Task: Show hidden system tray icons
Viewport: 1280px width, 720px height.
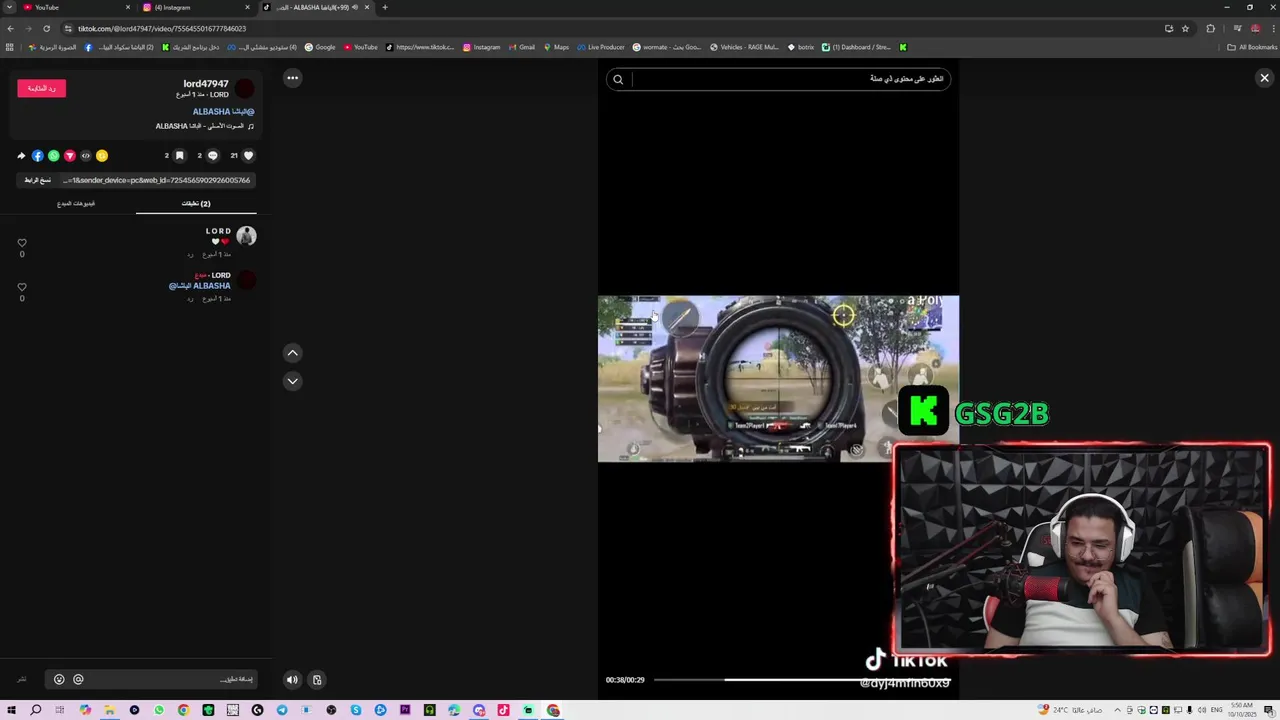Action: [1117, 710]
